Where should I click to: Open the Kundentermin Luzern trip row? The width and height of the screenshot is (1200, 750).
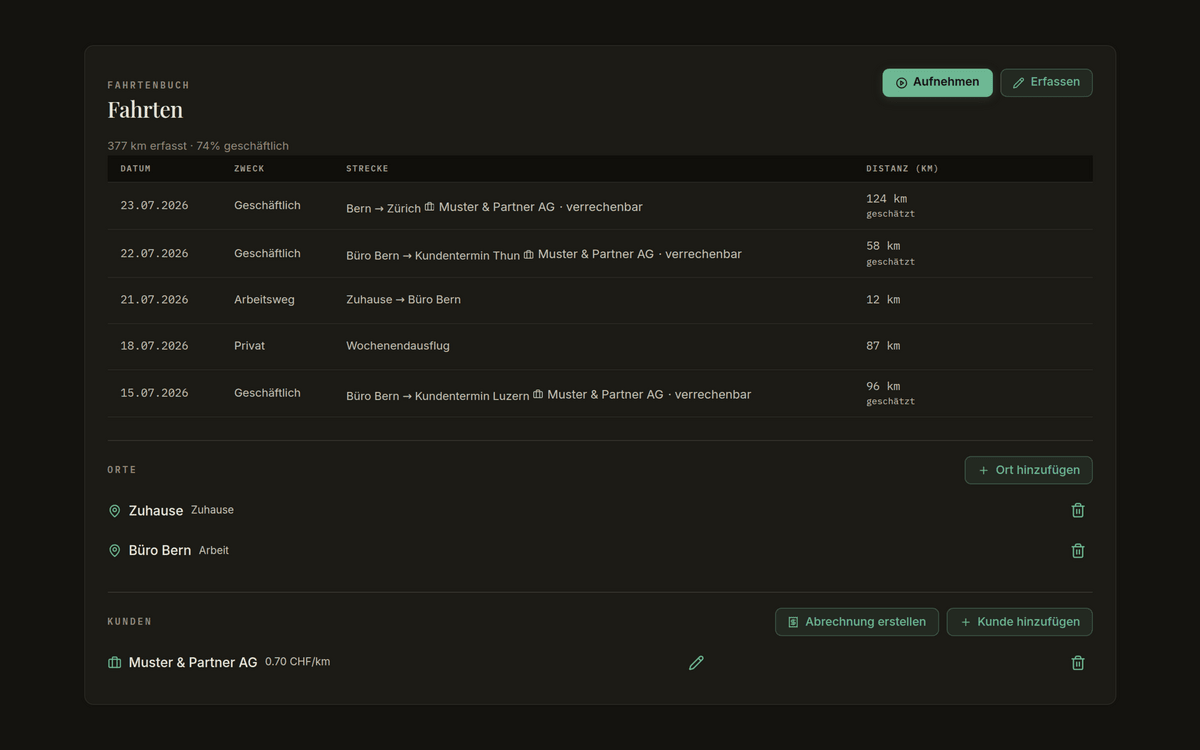[x=600, y=393]
